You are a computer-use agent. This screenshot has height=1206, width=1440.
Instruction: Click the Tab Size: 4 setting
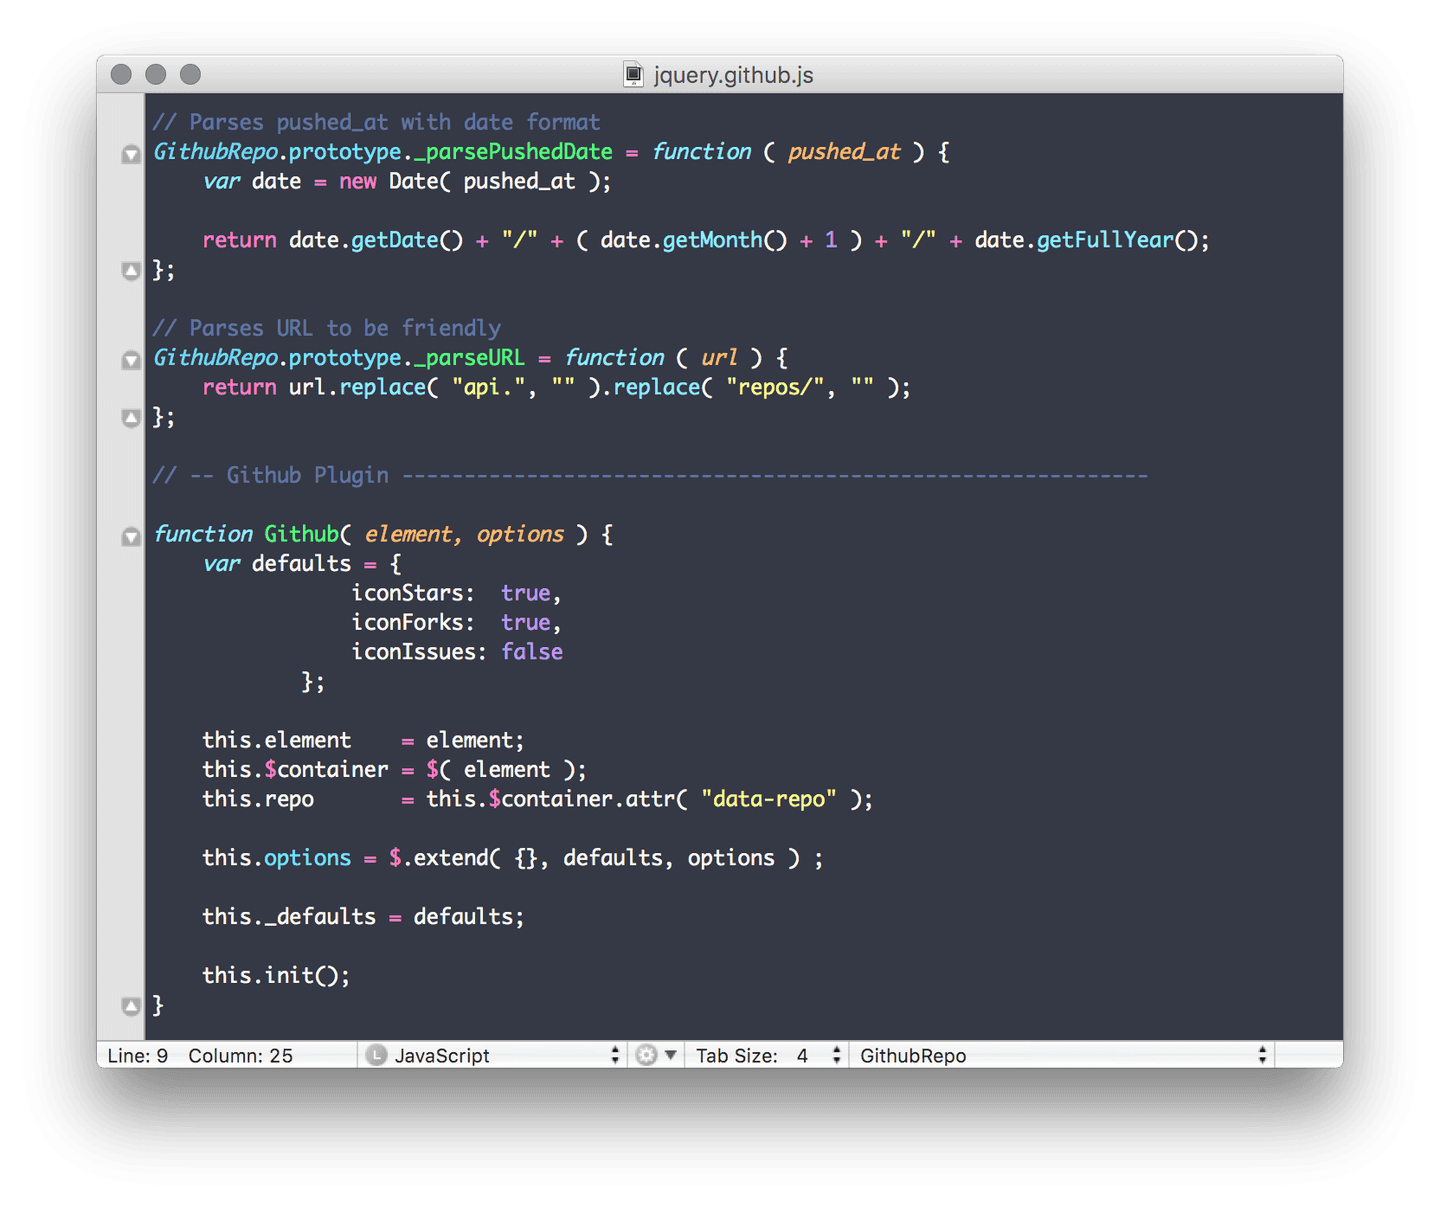point(767,1055)
